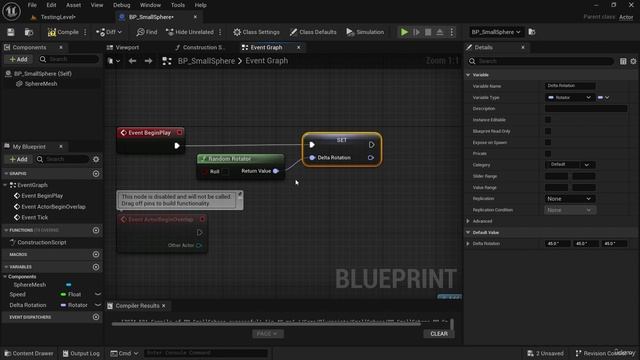Screen dimensions: 640x360
Task: Open the Compile options three-dot menu
Action: click(x=85, y=32)
